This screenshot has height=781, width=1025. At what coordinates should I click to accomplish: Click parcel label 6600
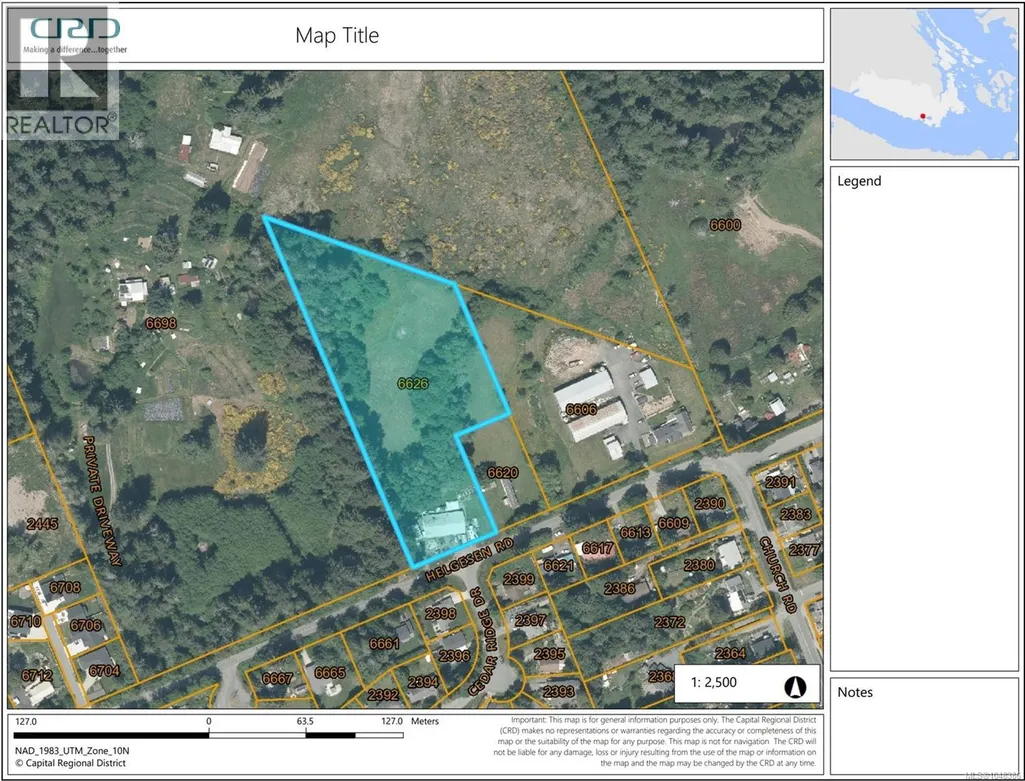click(725, 225)
